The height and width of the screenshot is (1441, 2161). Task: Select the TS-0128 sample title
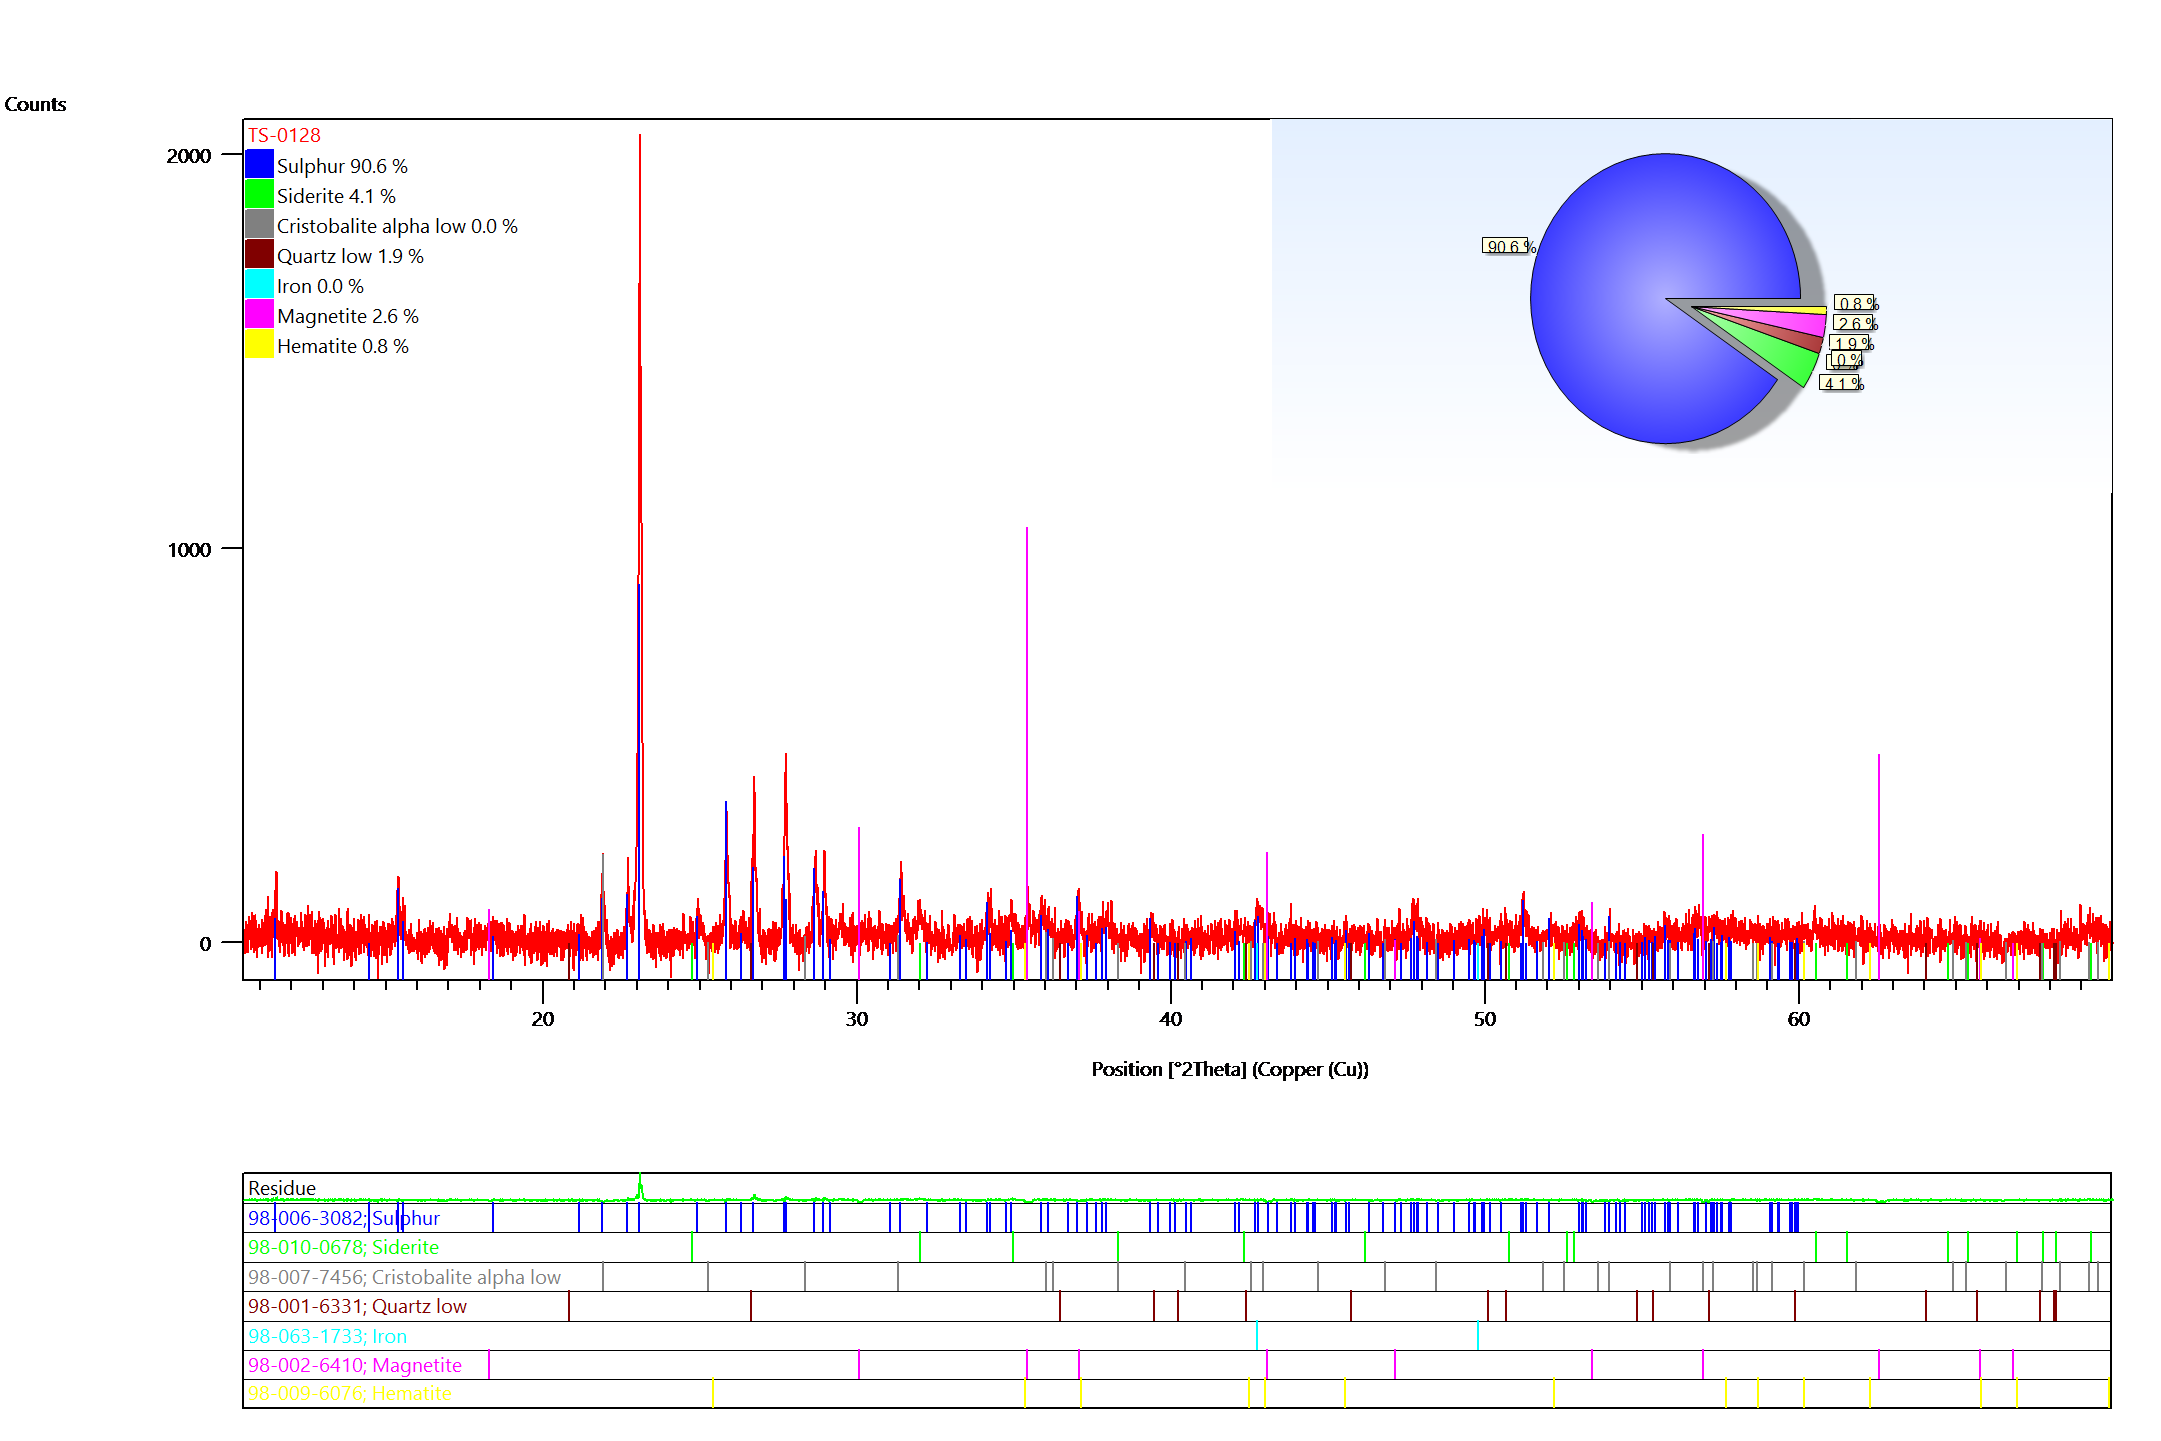(284, 135)
